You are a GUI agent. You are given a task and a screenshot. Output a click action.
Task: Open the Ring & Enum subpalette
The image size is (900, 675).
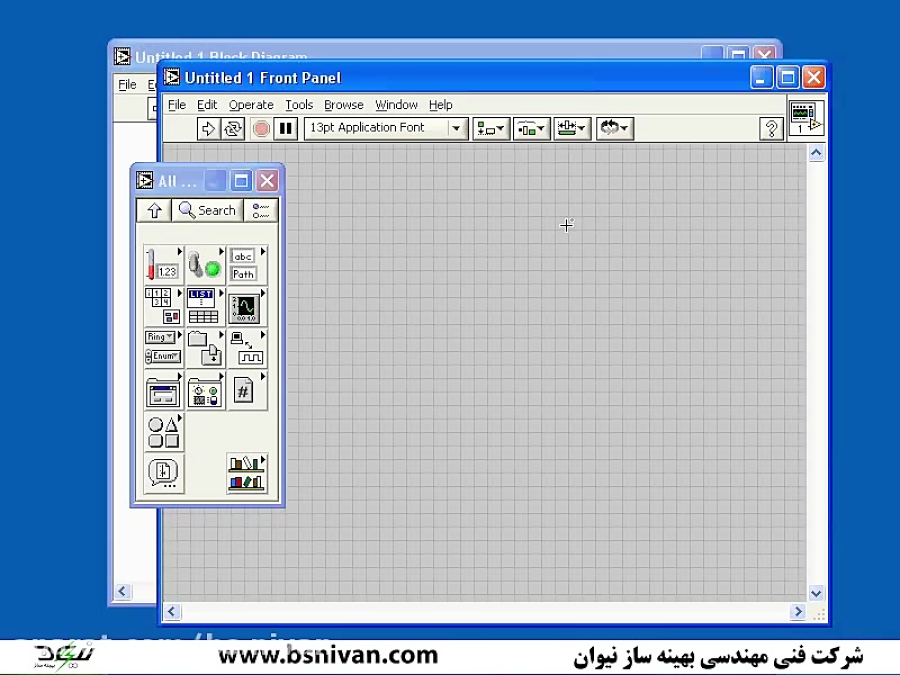(x=164, y=348)
